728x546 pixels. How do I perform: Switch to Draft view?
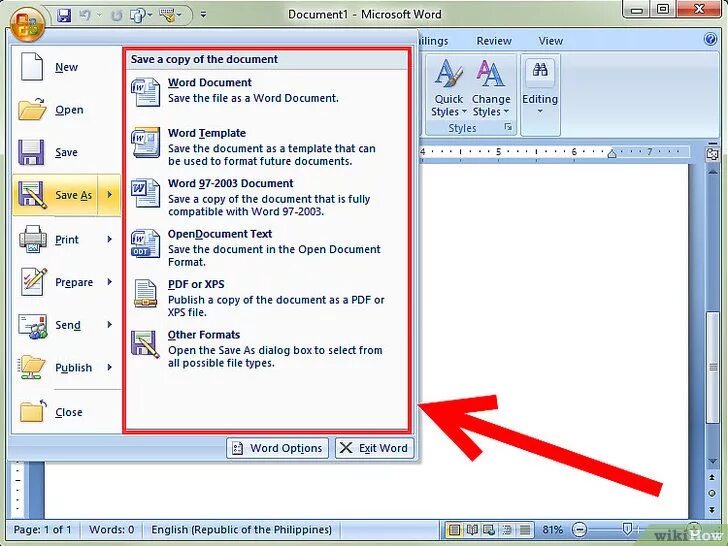click(525, 530)
